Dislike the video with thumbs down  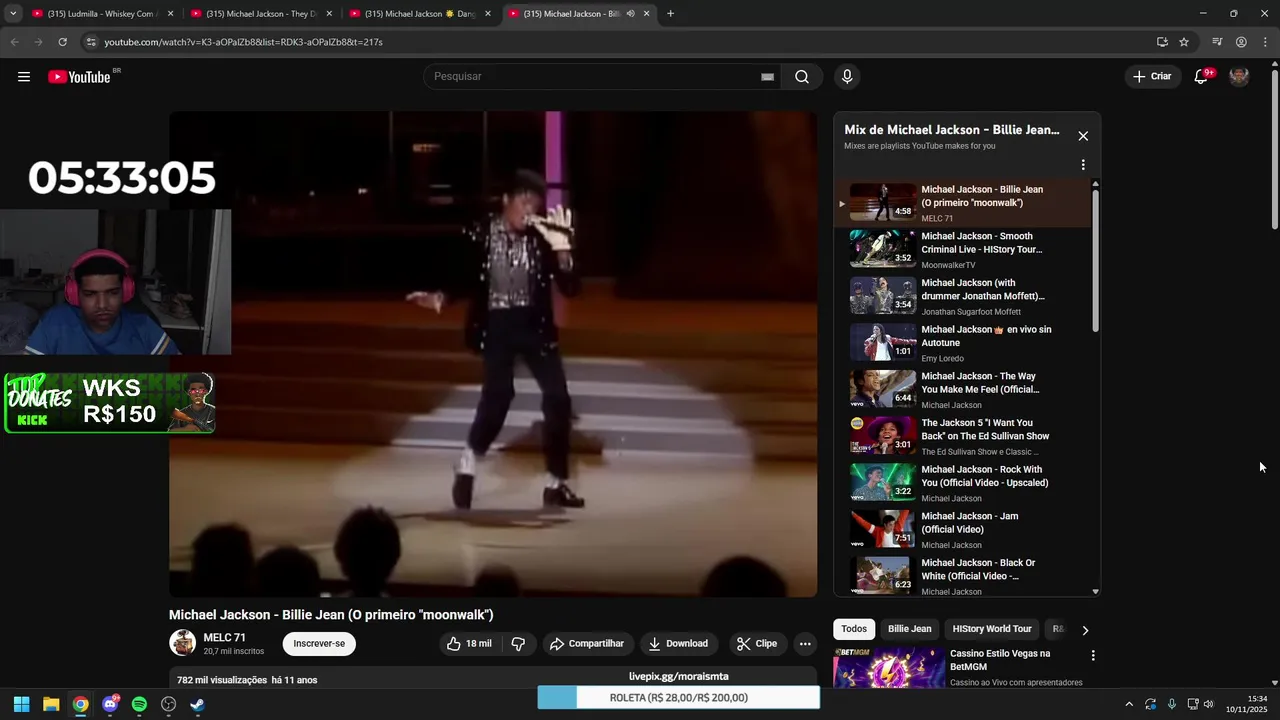tap(518, 644)
